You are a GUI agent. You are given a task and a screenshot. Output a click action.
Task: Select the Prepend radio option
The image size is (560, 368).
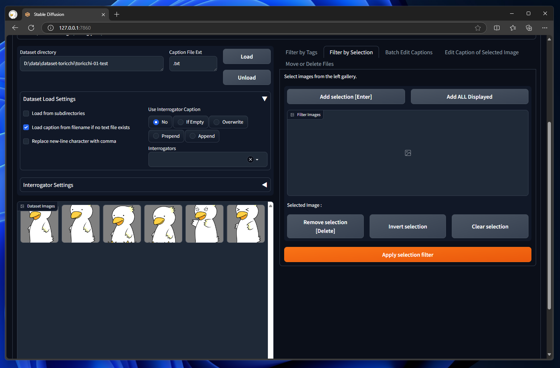click(166, 136)
